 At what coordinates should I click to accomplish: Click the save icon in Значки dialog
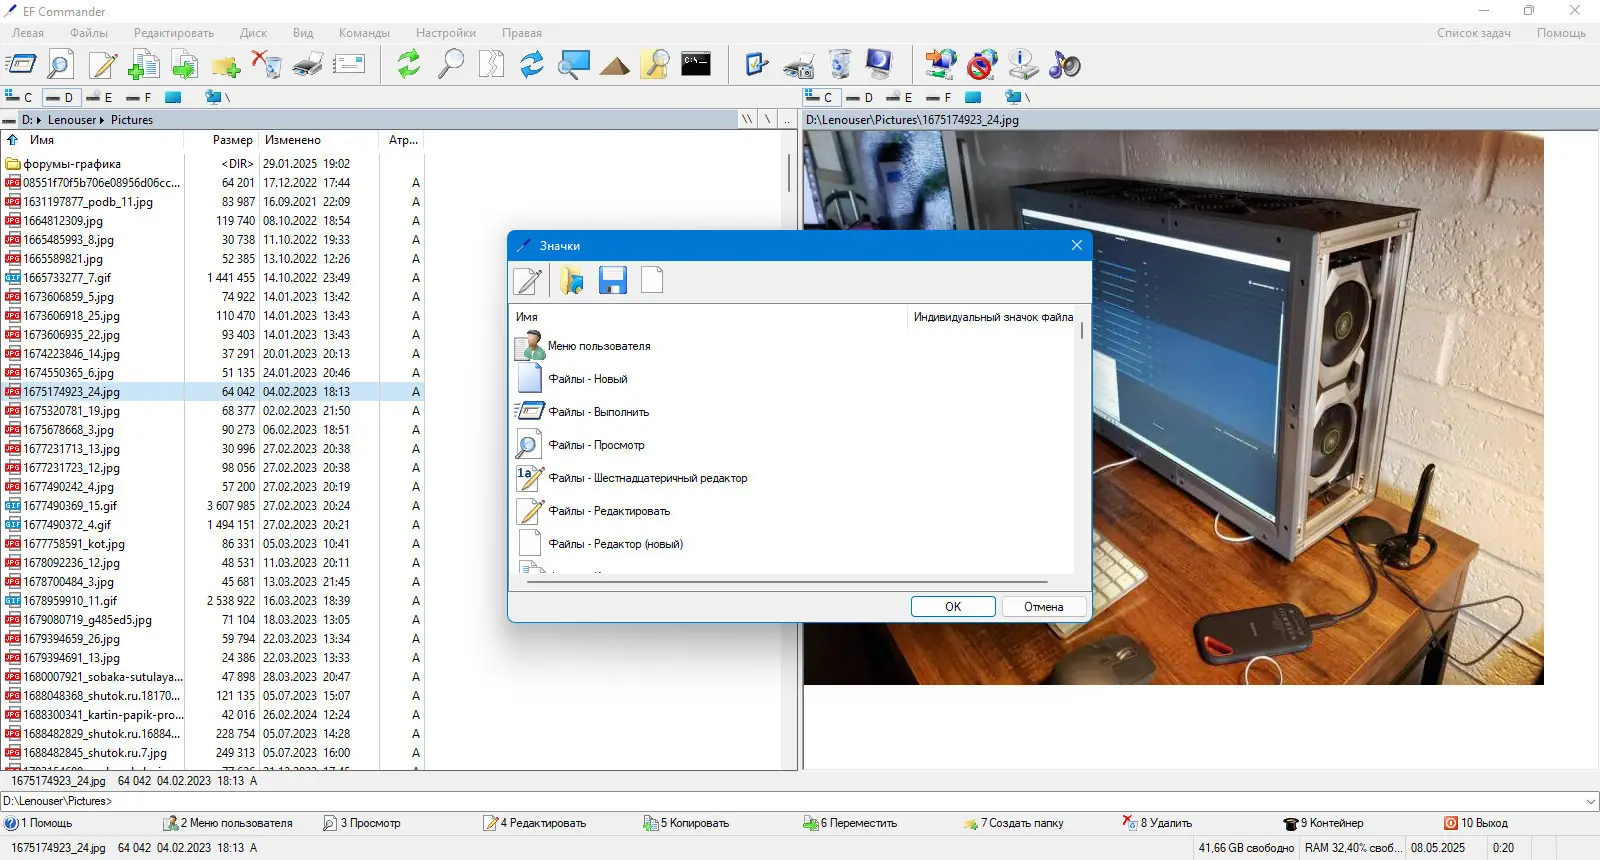(x=612, y=281)
